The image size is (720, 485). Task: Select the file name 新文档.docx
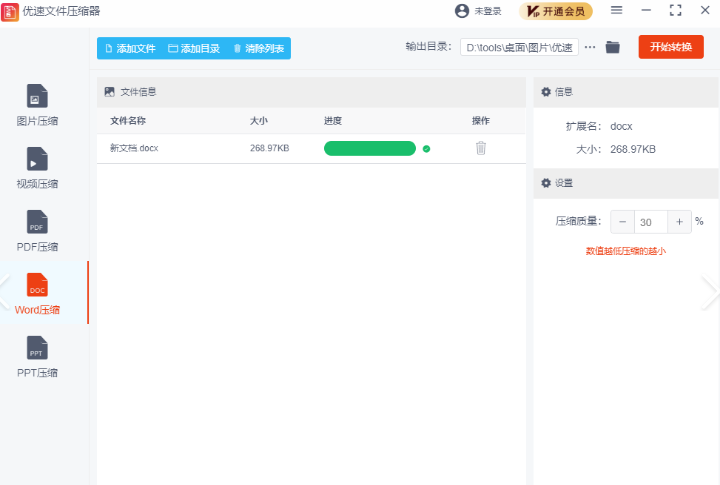(134, 148)
